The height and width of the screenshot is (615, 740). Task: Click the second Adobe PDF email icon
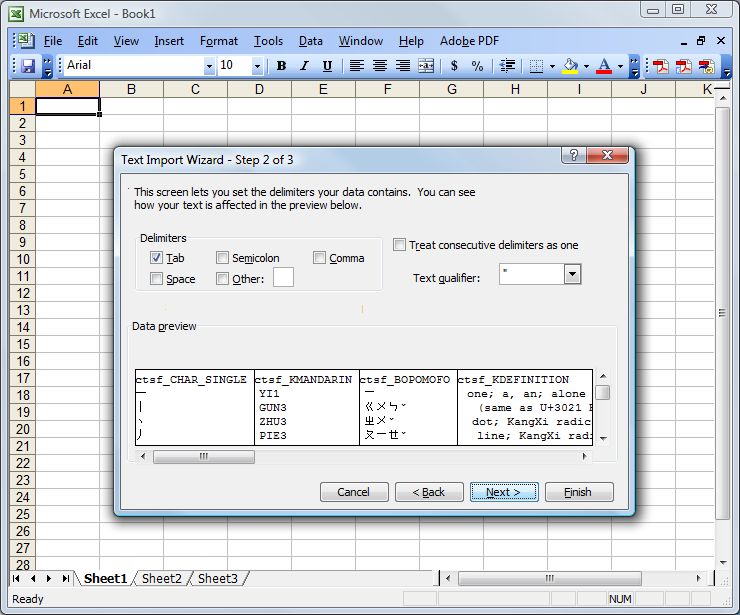(683, 66)
